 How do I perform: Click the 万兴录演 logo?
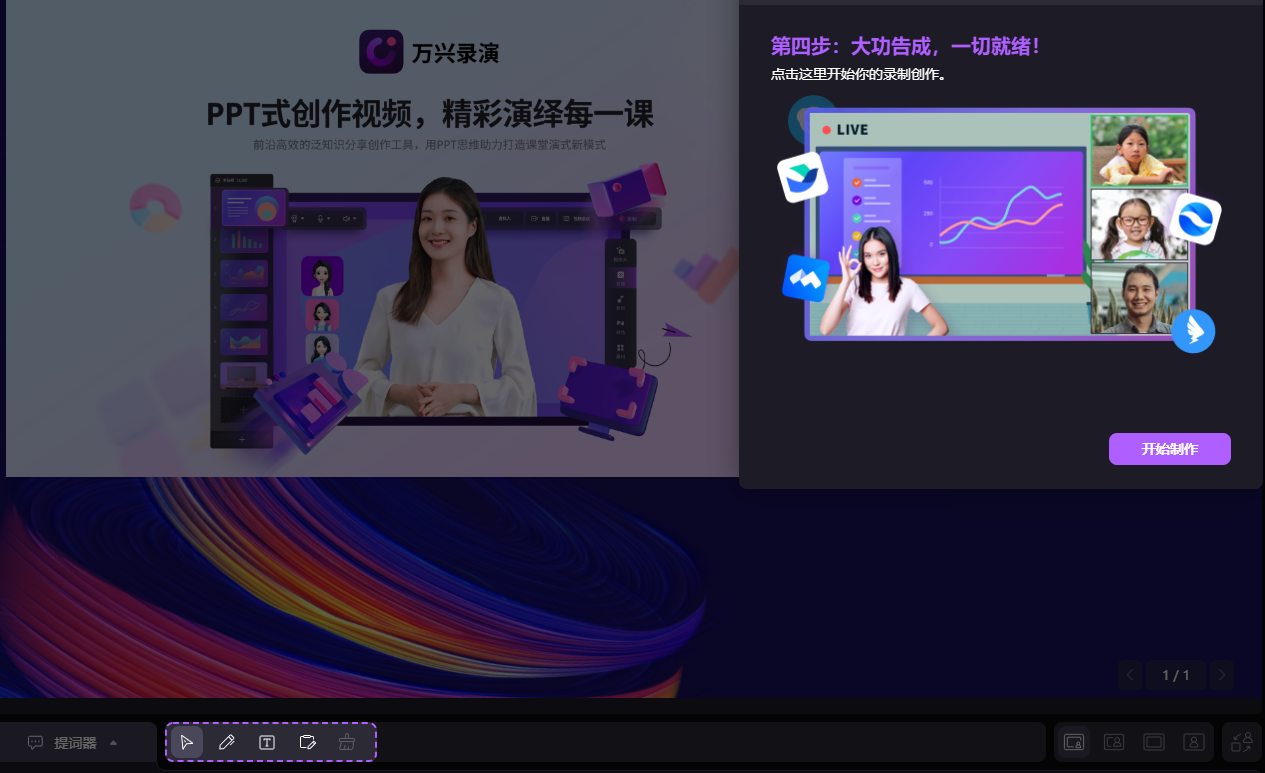point(429,50)
